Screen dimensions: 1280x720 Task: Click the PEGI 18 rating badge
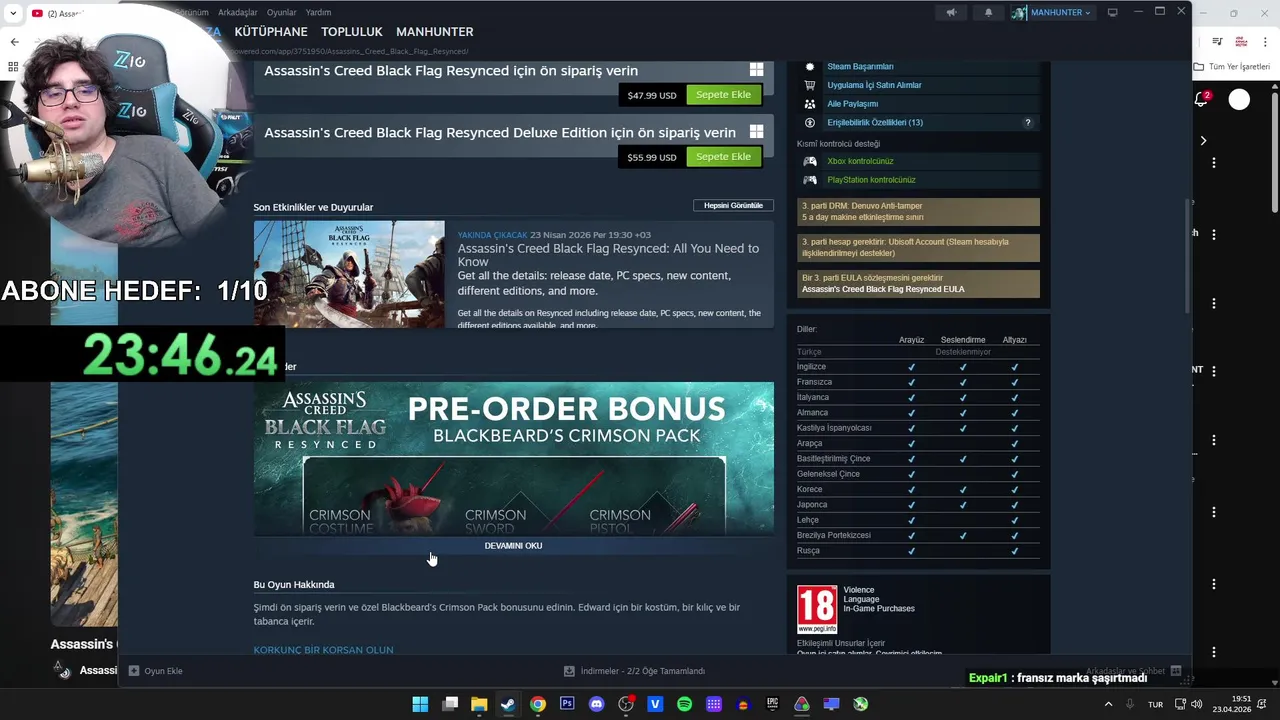pos(817,609)
